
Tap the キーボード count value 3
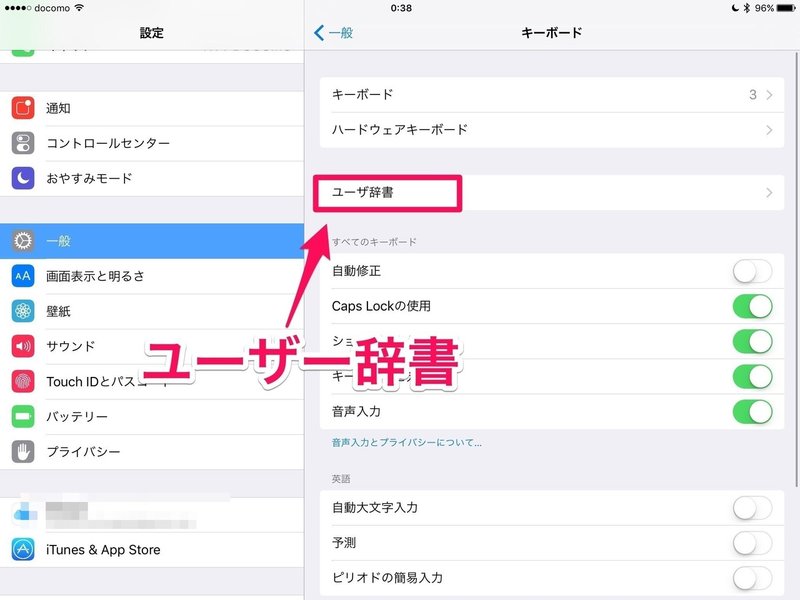(753, 95)
